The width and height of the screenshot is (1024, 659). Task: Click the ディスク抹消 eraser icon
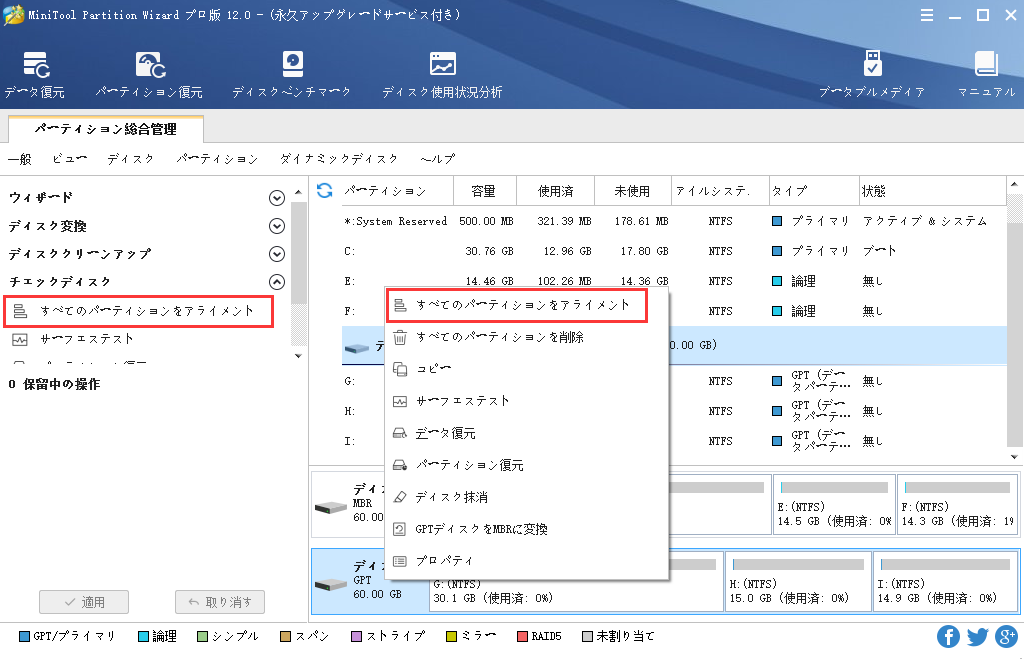(400, 497)
